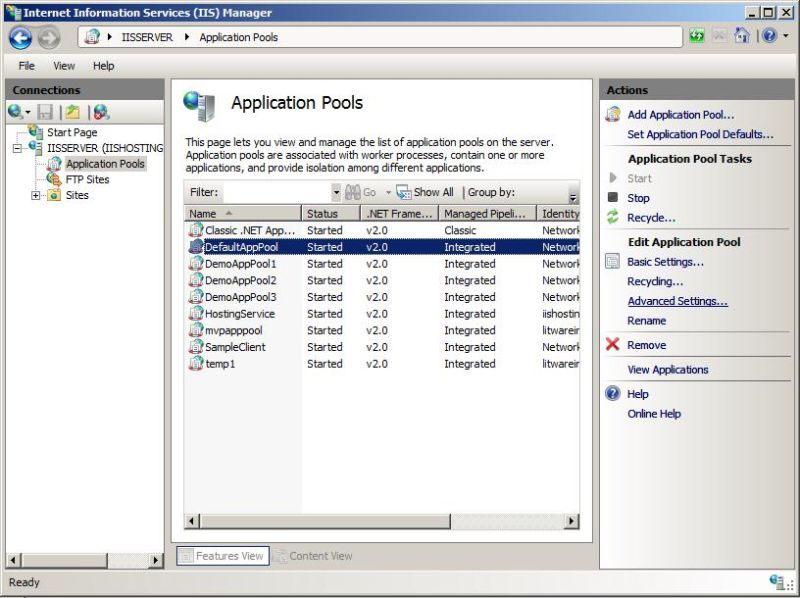
Task: Click the Show All icon in the filter bar
Action: pos(406,192)
